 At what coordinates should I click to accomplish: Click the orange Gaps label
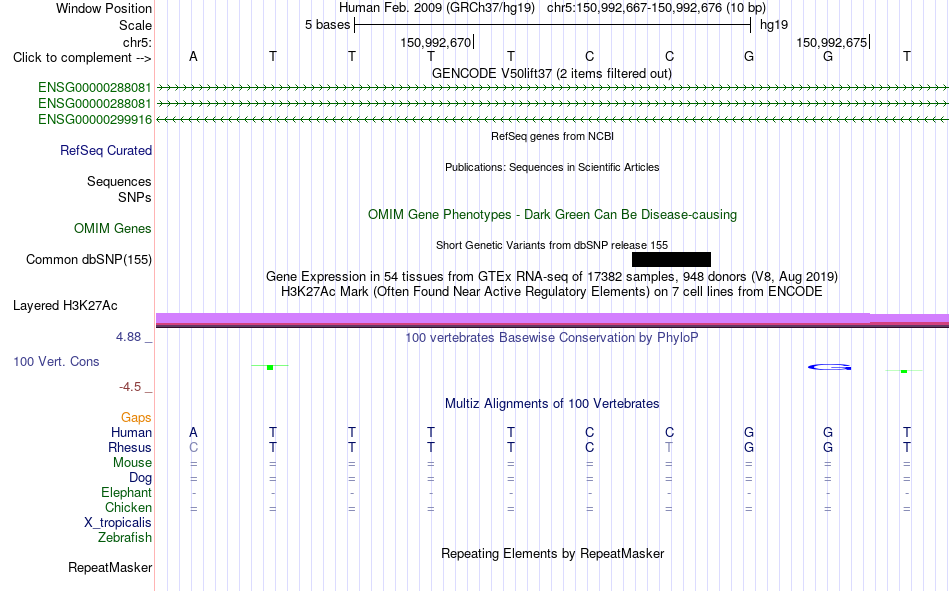[136, 418]
